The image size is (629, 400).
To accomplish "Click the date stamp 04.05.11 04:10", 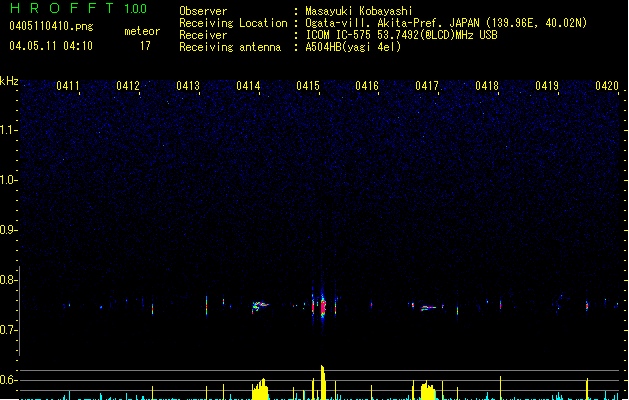I will coord(51,46).
